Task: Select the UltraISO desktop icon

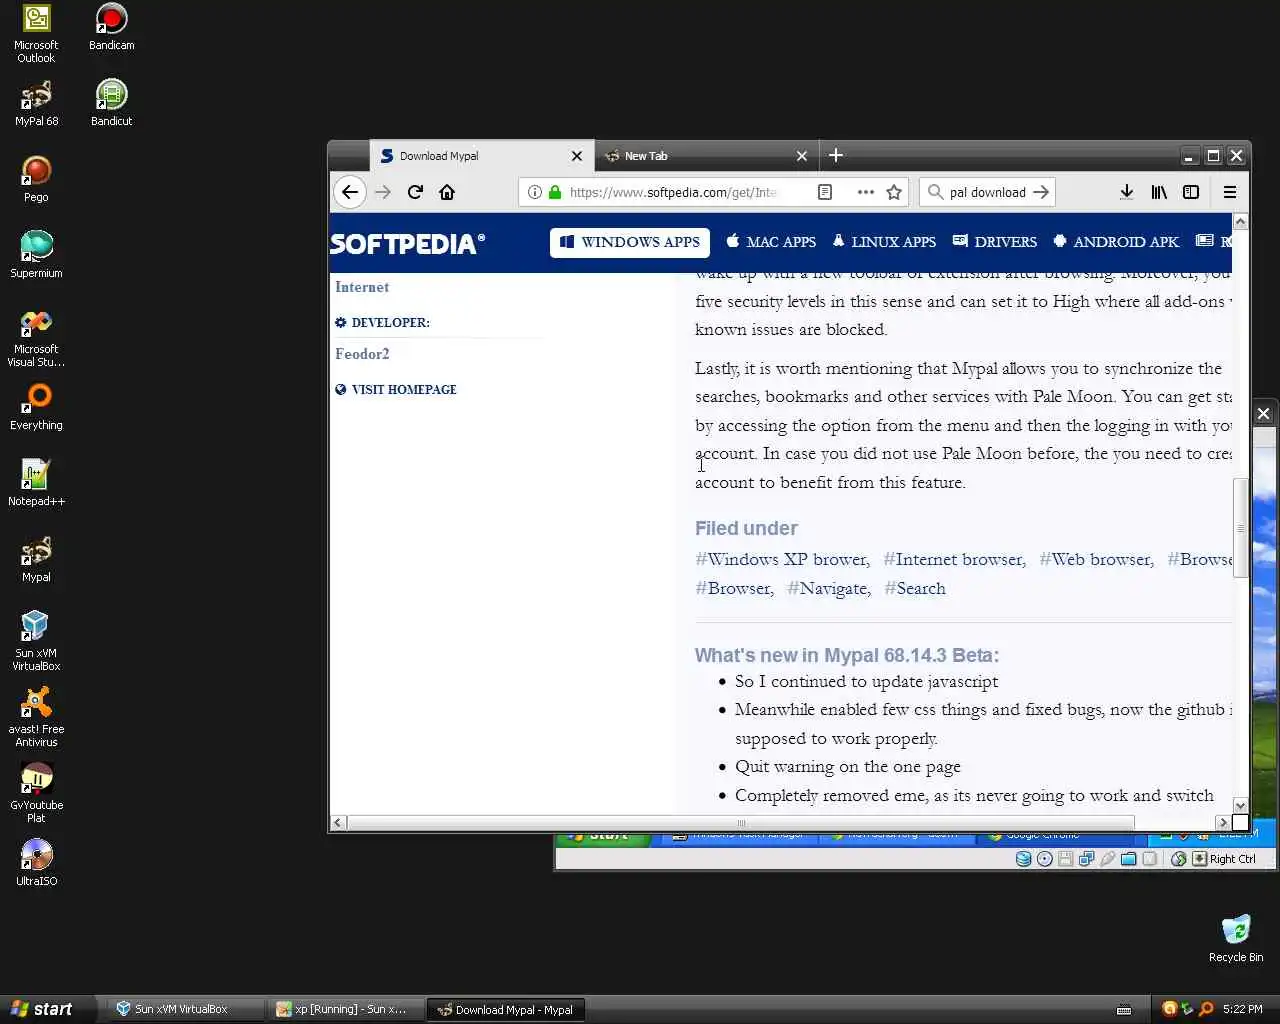Action: click(x=36, y=864)
